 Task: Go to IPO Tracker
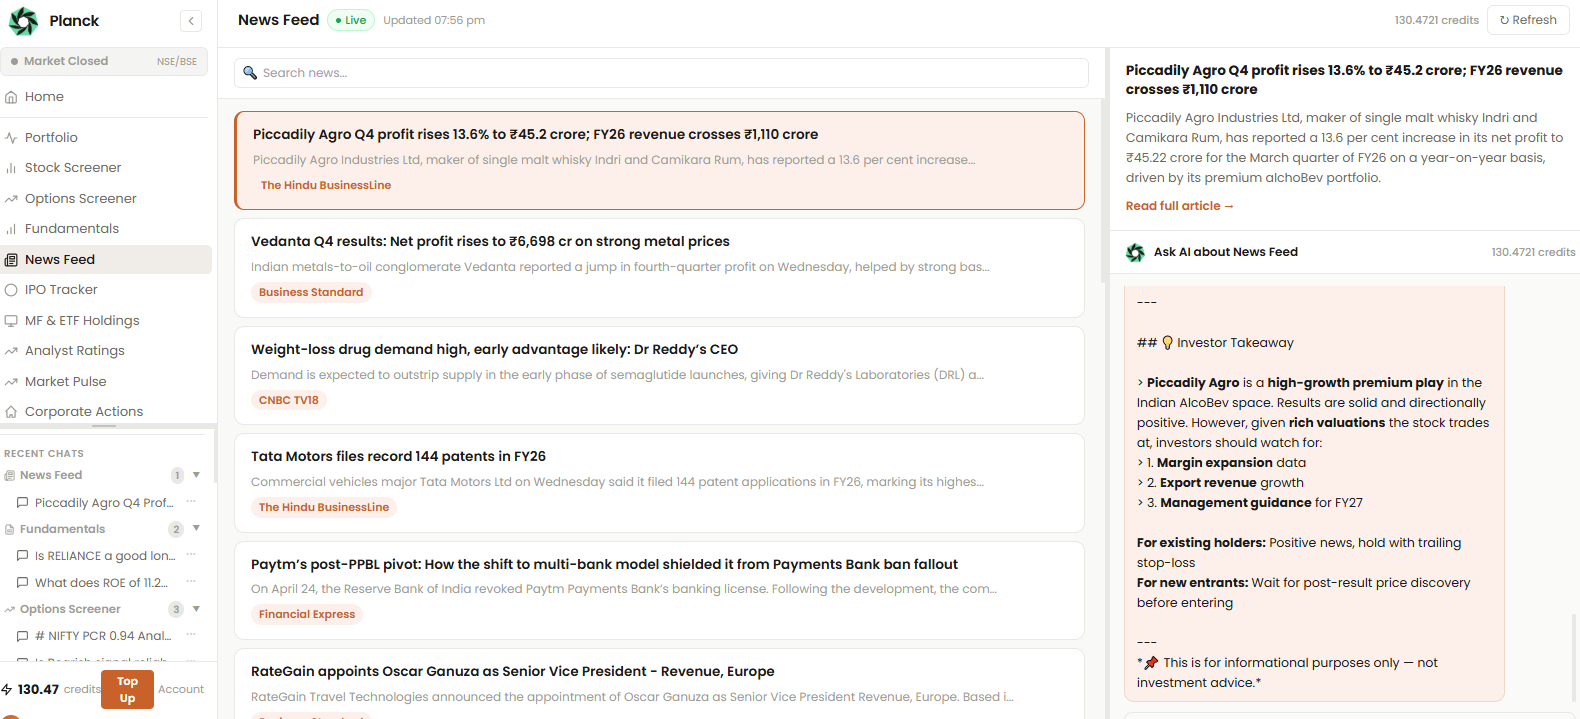61,290
